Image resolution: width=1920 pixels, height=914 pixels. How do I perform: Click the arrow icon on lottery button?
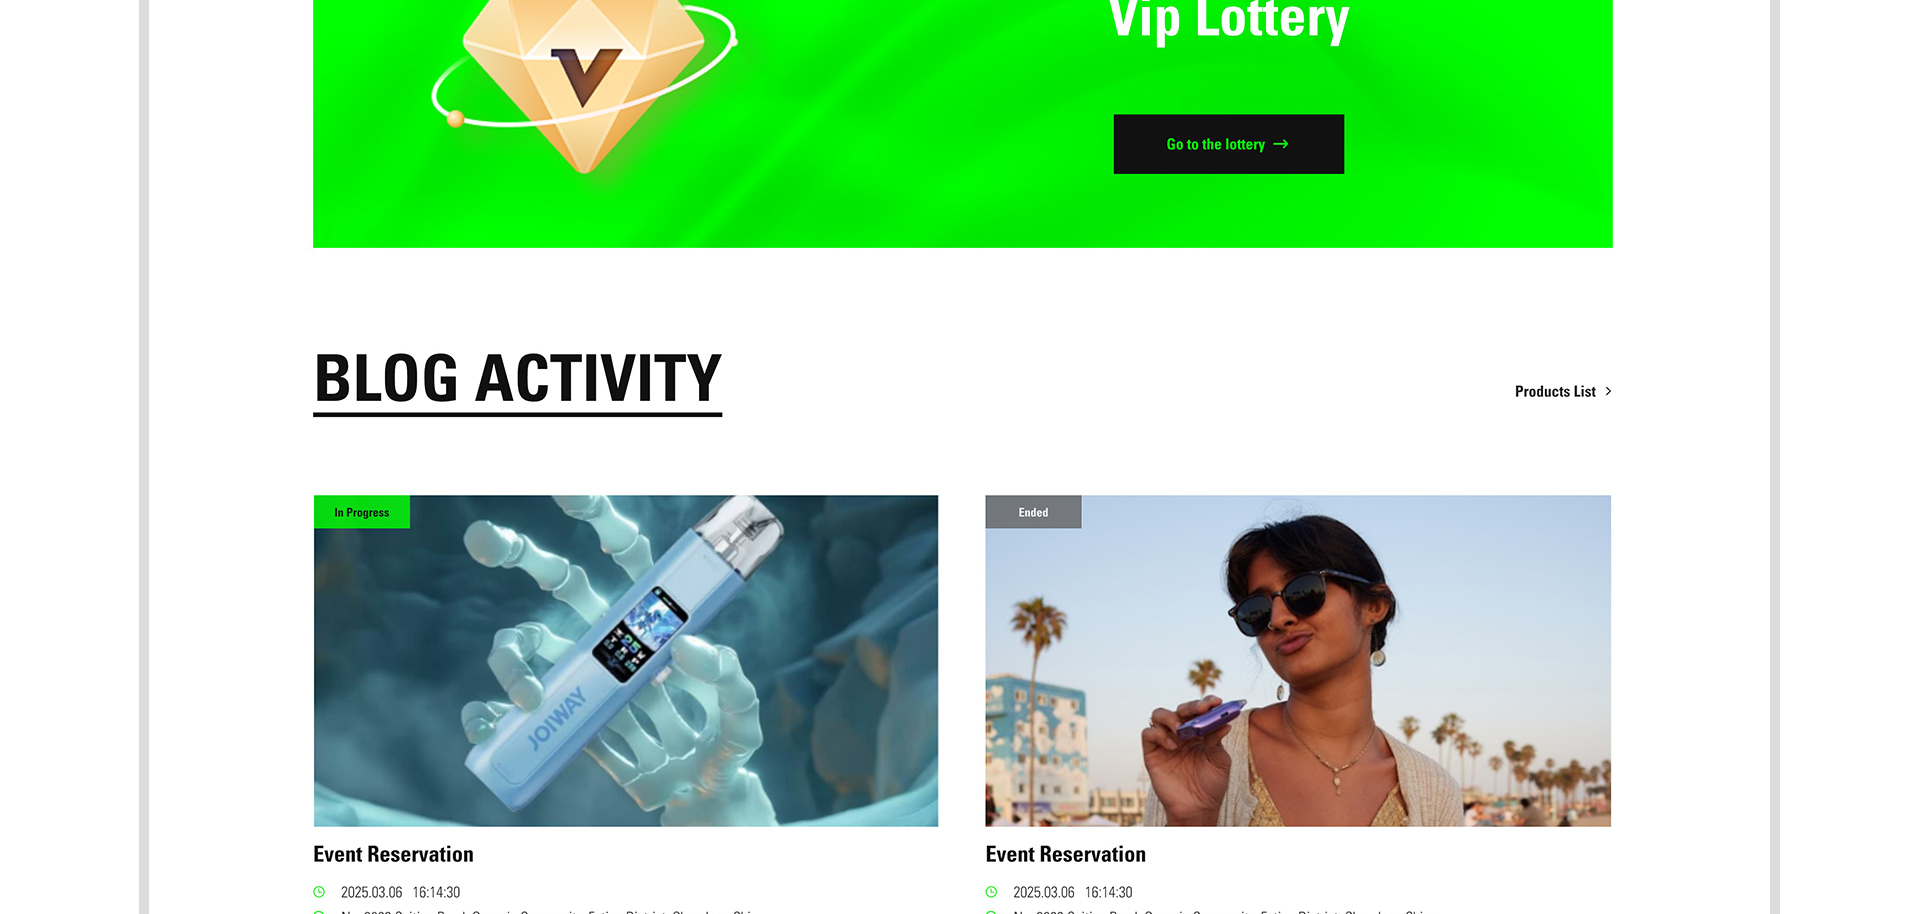pyautogui.click(x=1281, y=144)
